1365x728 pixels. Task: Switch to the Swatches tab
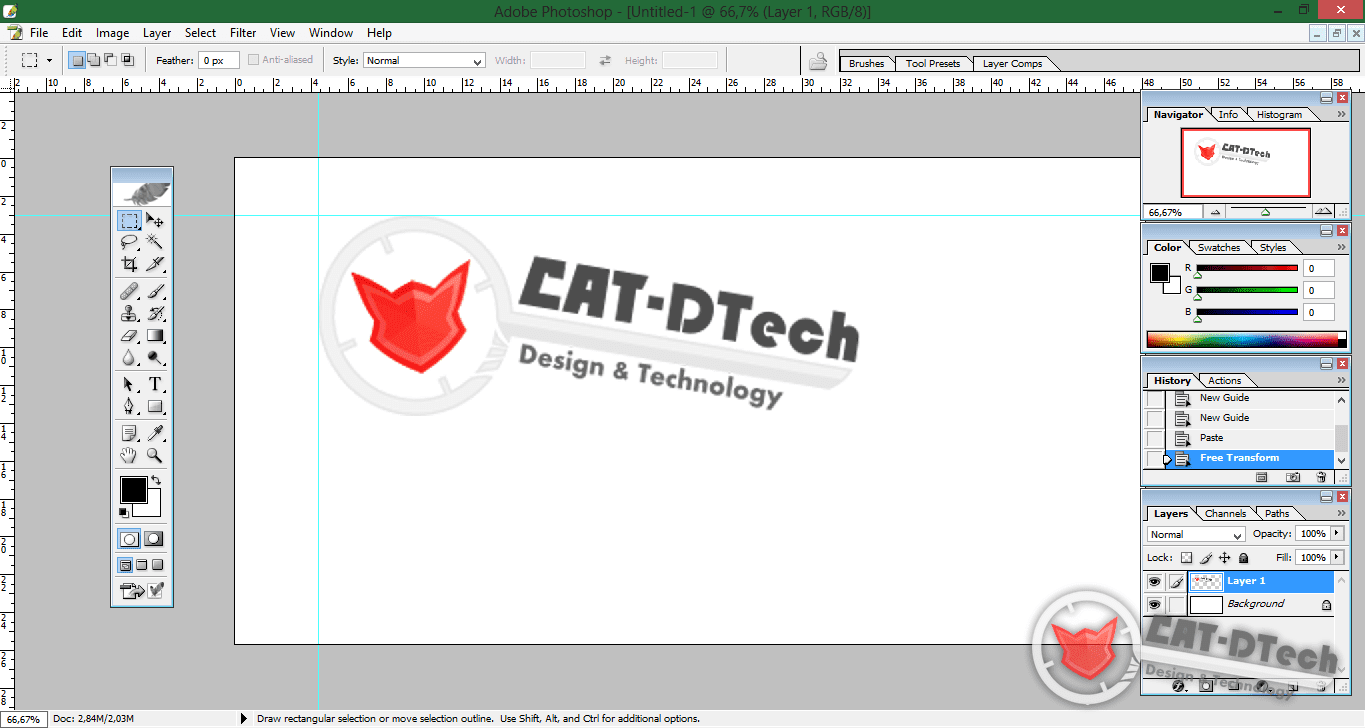1219,248
